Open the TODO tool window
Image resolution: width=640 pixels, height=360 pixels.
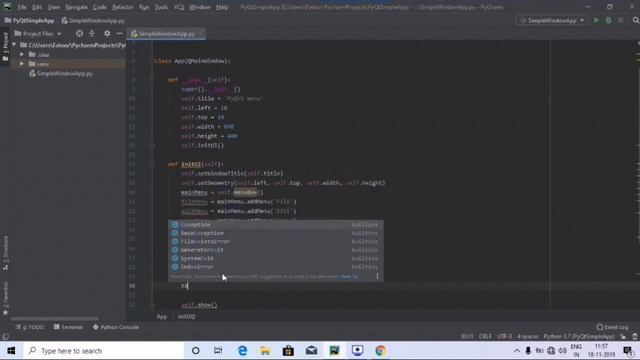[30, 327]
